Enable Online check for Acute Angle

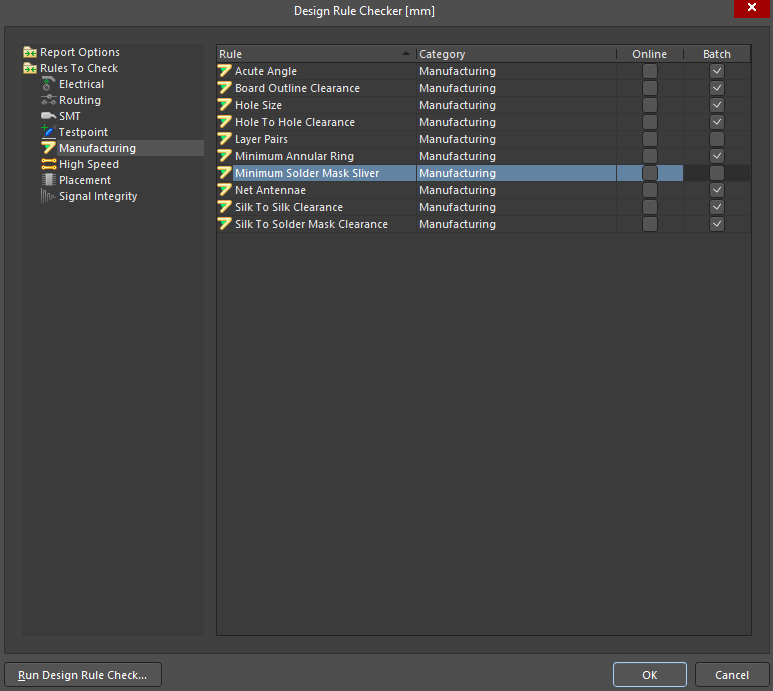[x=650, y=72]
